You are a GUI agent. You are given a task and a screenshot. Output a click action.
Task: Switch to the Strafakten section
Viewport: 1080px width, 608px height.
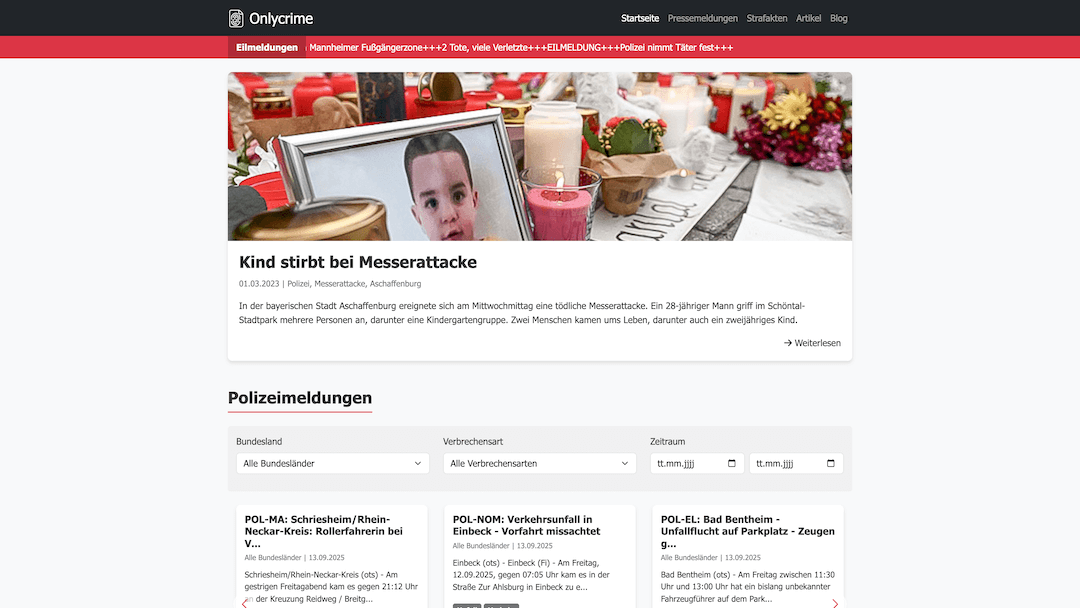pyautogui.click(x=767, y=18)
